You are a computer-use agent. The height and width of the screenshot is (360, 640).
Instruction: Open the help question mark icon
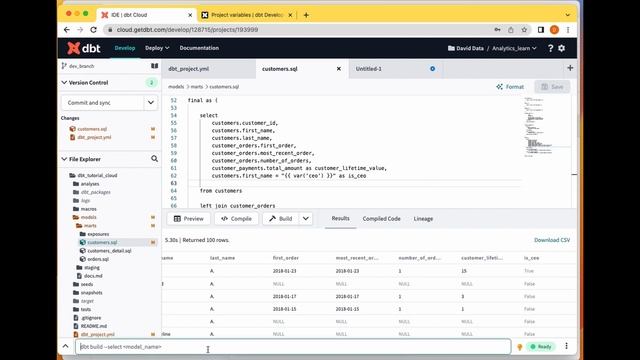coord(550,48)
